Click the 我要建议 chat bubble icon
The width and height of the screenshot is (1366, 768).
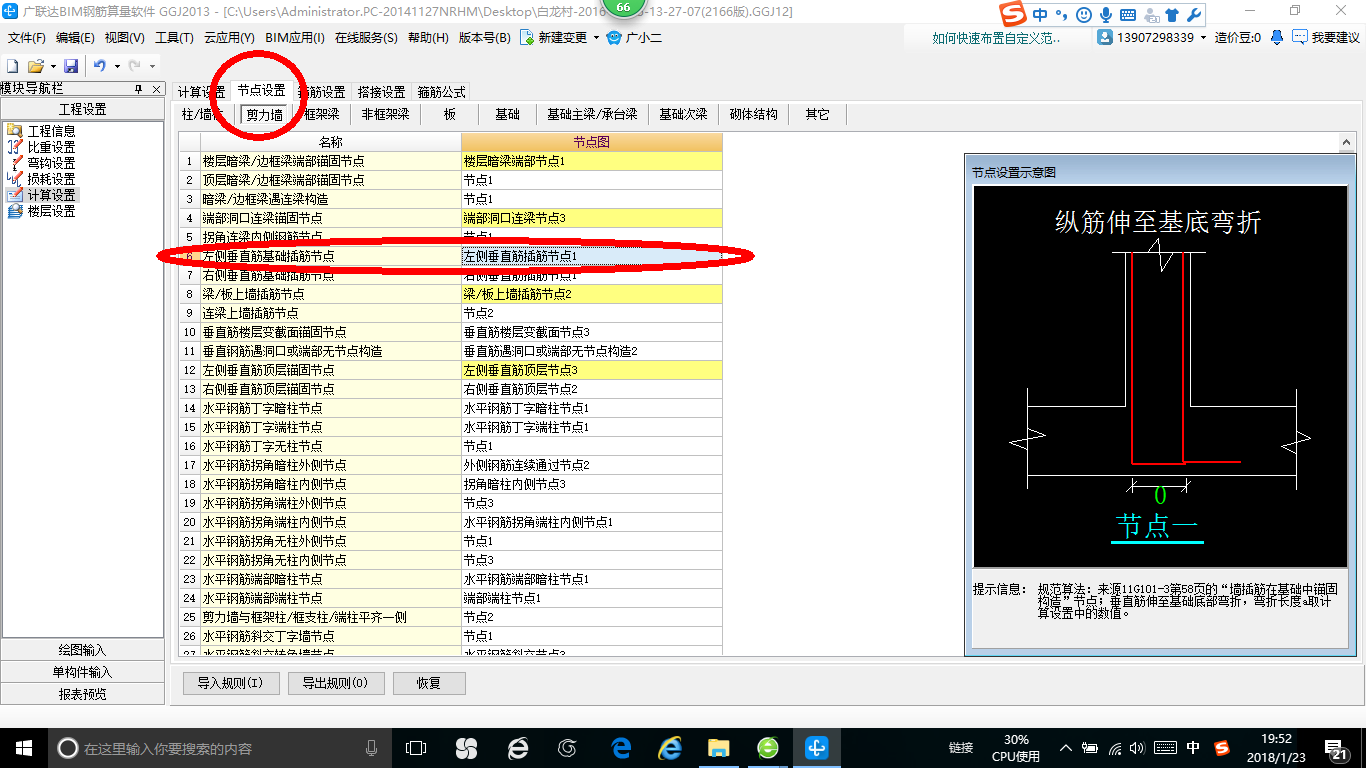click(x=1300, y=38)
